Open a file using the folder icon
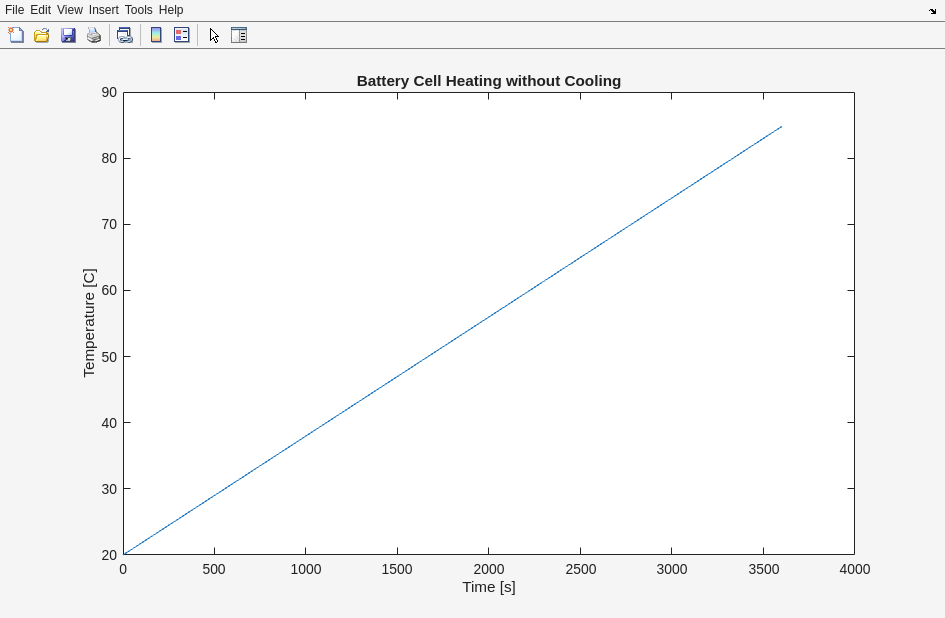 (42, 35)
